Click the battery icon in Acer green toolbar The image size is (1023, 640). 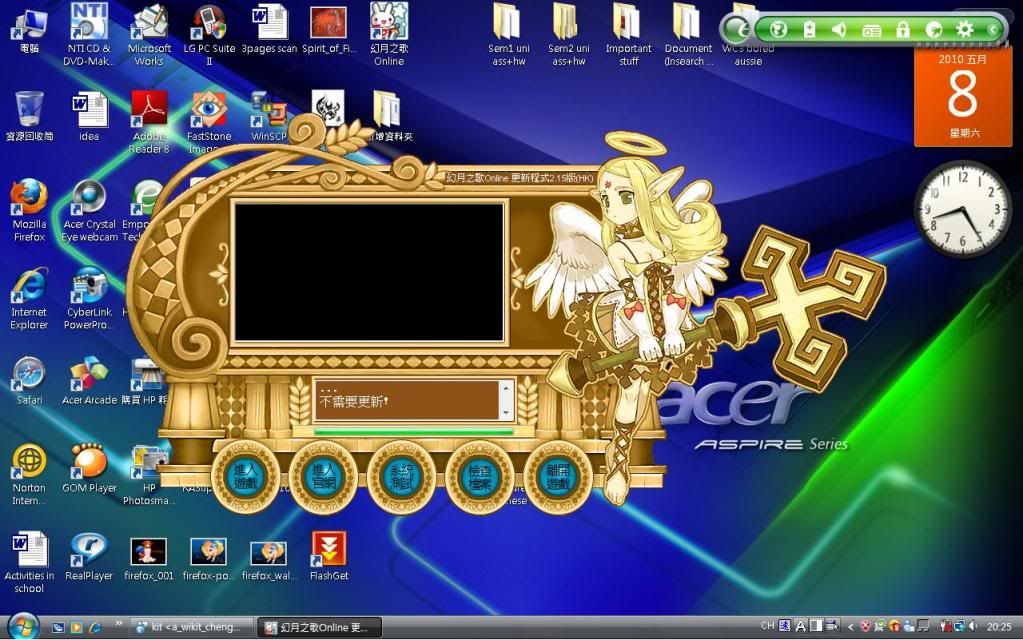(809, 29)
